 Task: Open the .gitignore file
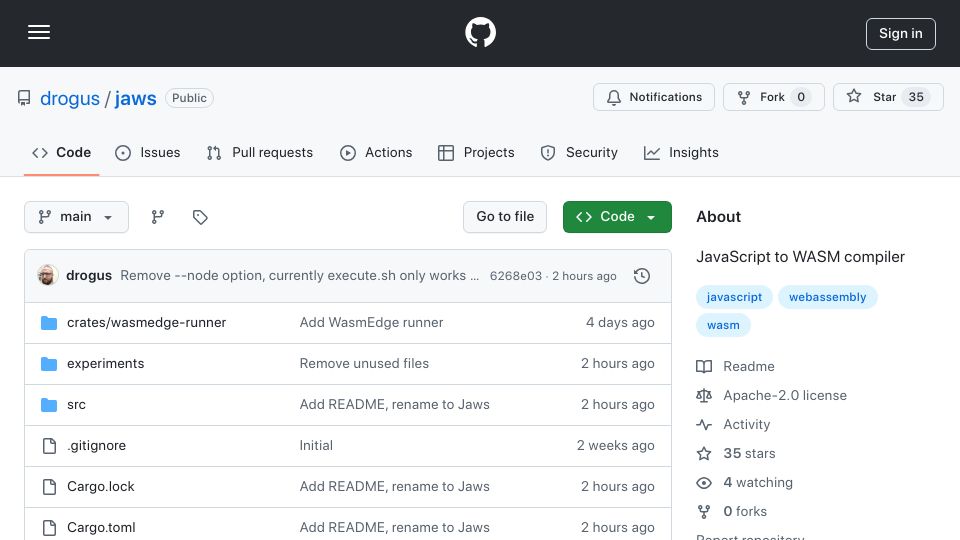click(x=97, y=446)
